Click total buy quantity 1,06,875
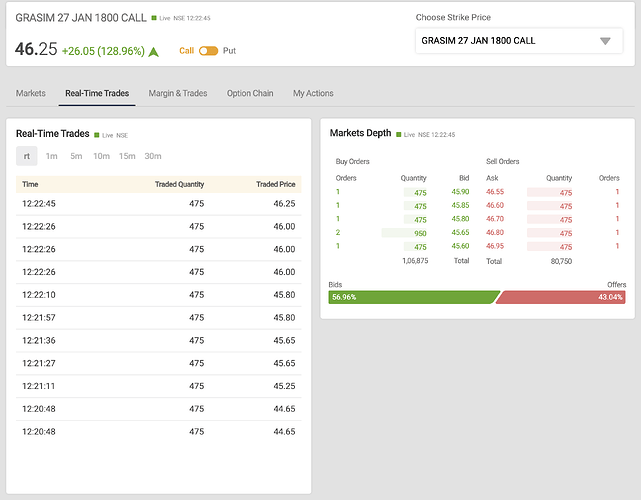Image resolution: width=641 pixels, height=500 pixels. [x=415, y=261]
